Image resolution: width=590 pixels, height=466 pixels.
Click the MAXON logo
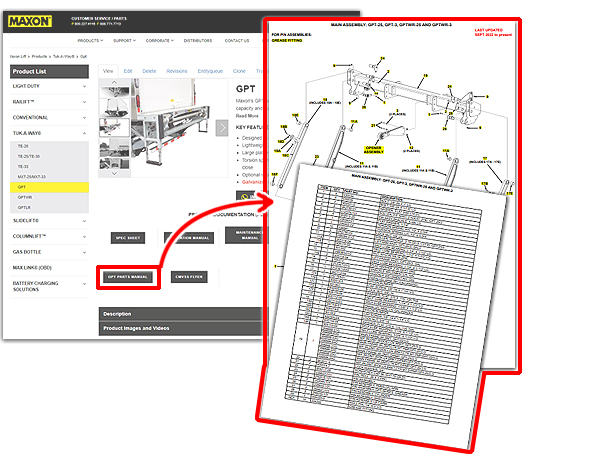(x=30, y=21)
